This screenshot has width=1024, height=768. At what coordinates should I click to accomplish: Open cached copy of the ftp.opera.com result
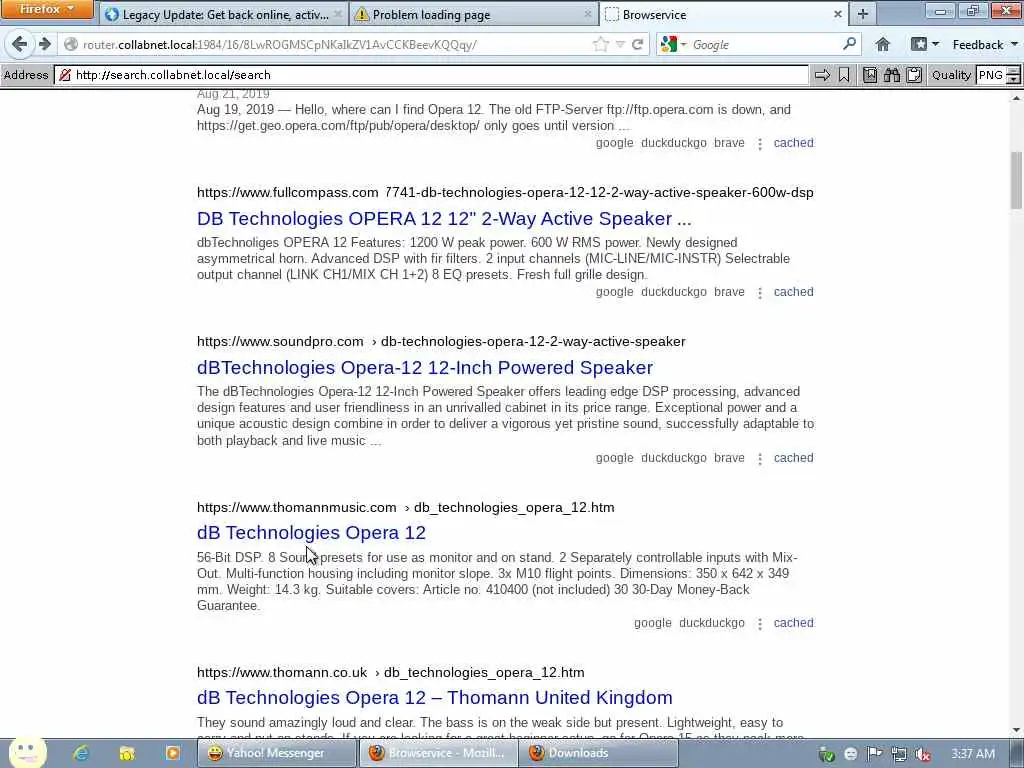[x=793, y=143]
